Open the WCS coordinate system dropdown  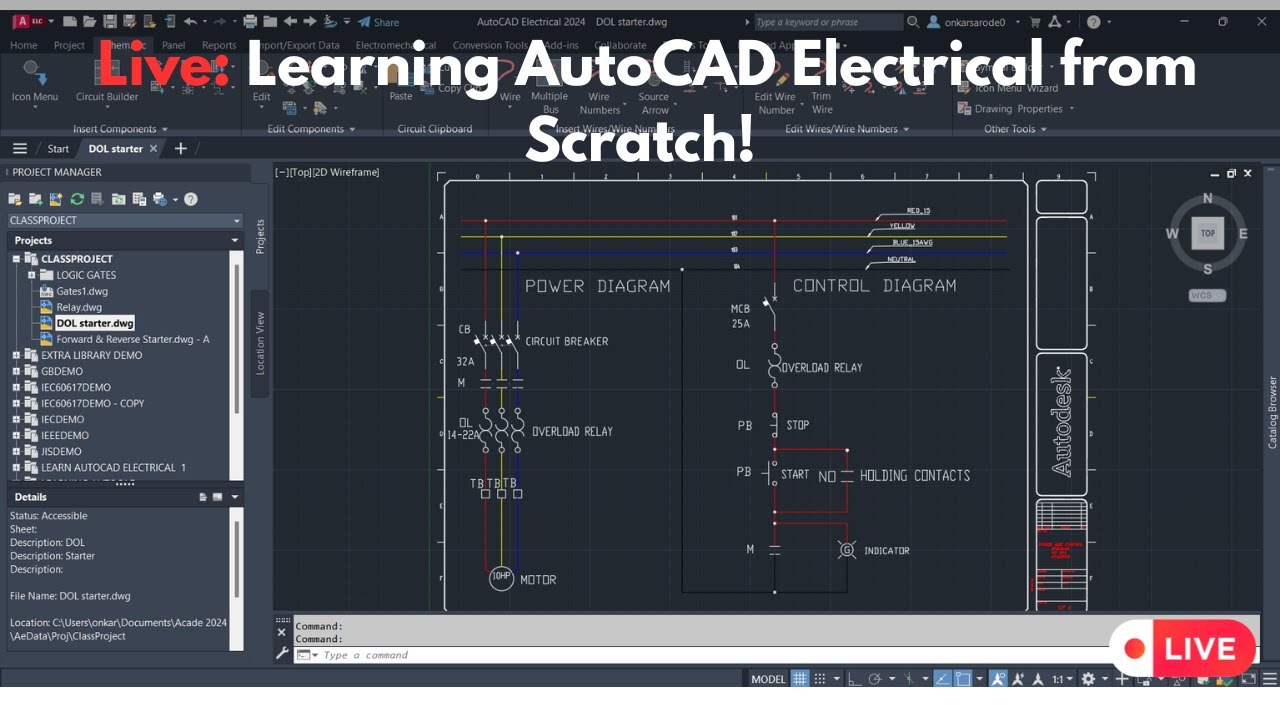tap(1207, 296)
